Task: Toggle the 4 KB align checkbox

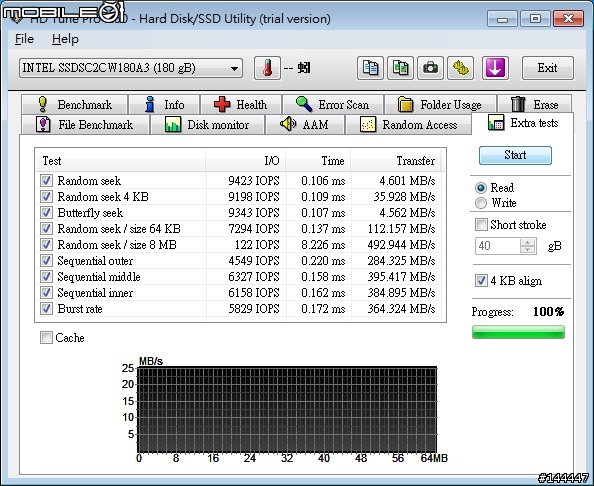Action: (x=481, y=281)
